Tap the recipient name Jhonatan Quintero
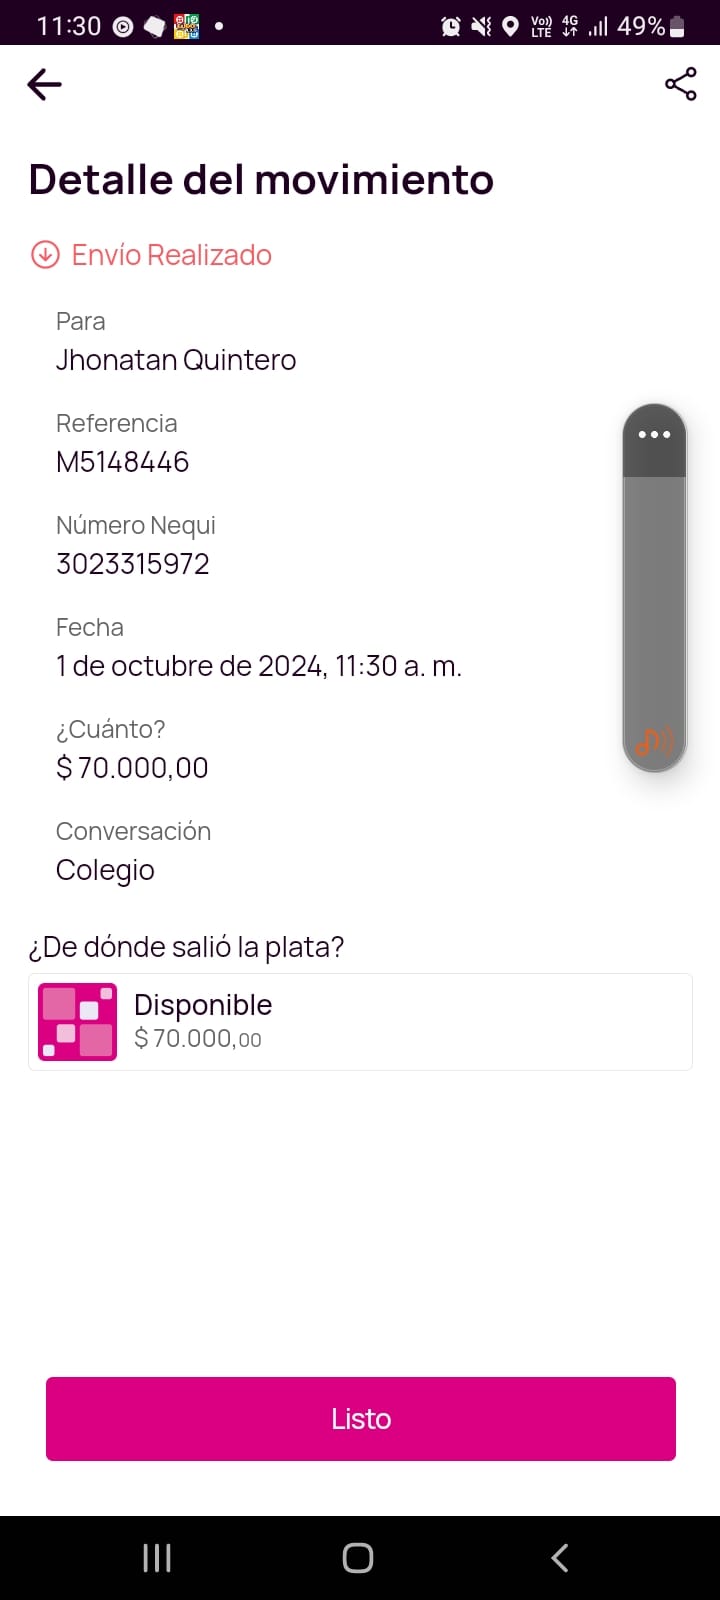This screenshot has width=720, height=1600. coord(176,360)
